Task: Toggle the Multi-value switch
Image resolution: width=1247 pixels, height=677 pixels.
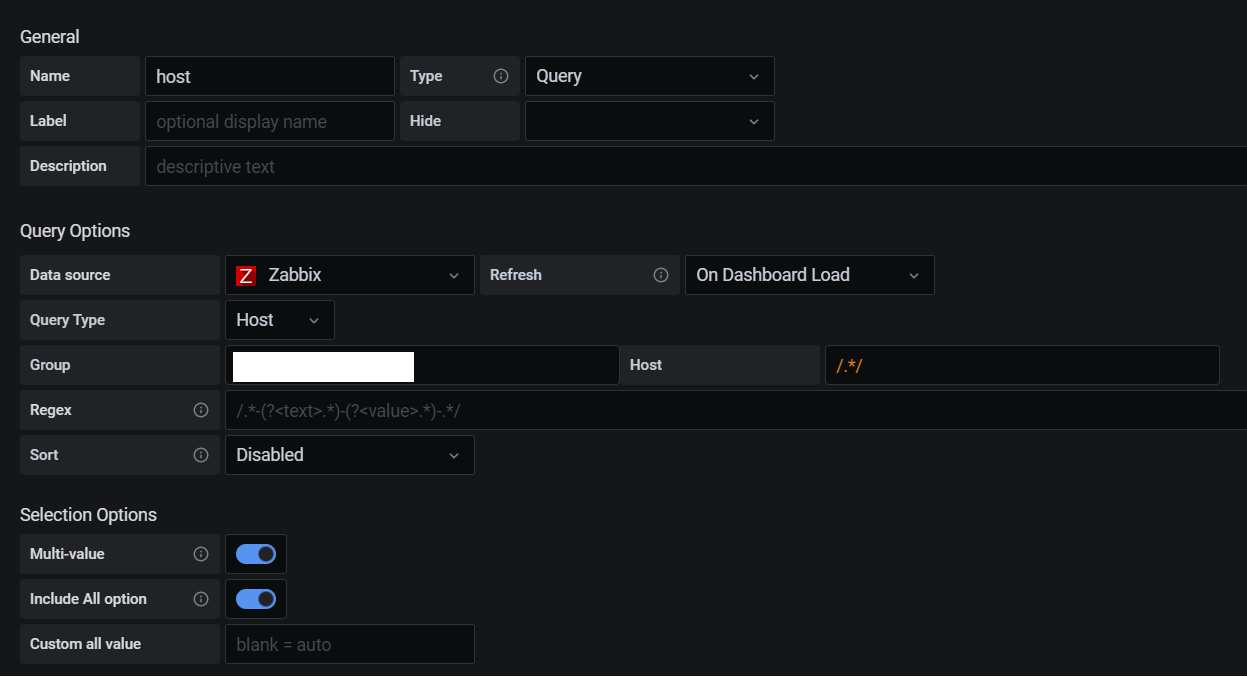Action: tap(256, 554)
